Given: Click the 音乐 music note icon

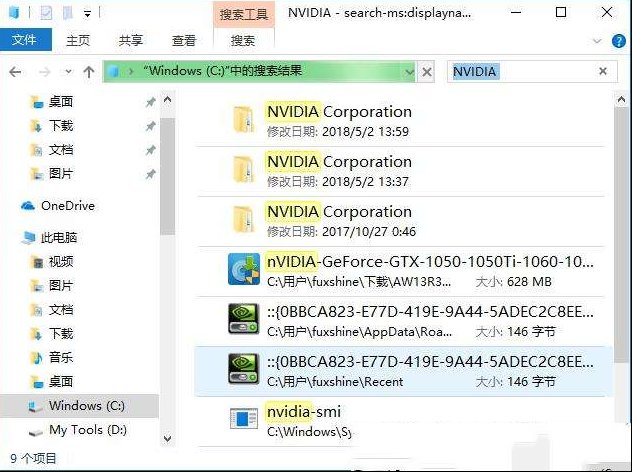Looking at the screenshot, I should (x=36, y=358).
